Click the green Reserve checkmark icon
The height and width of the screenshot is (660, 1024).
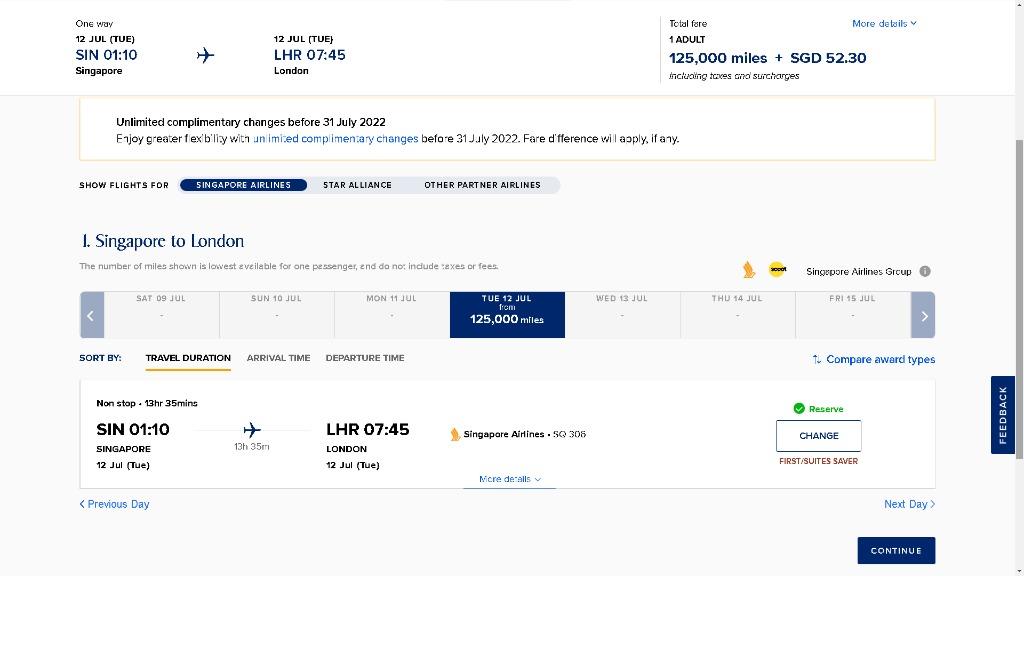pyautogui.click(x=800, y=408)
